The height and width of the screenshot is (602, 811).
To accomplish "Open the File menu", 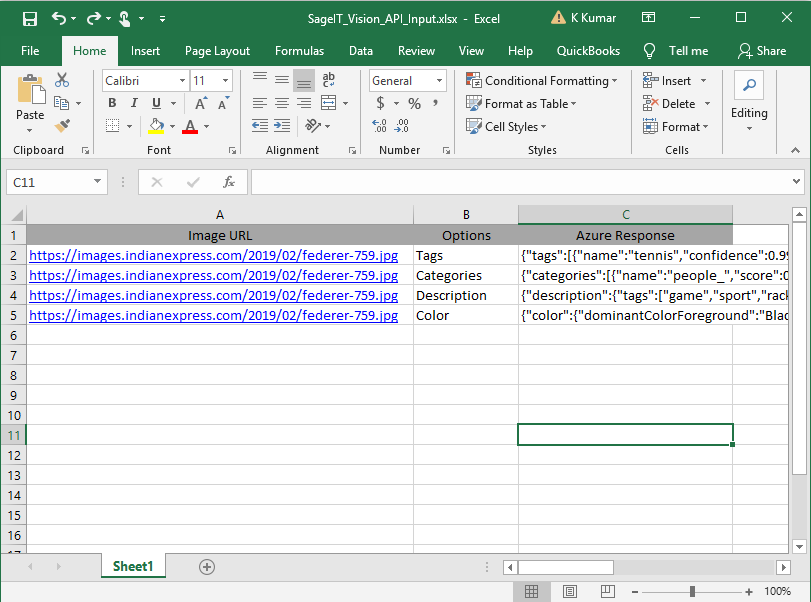I will coord(30,51).
